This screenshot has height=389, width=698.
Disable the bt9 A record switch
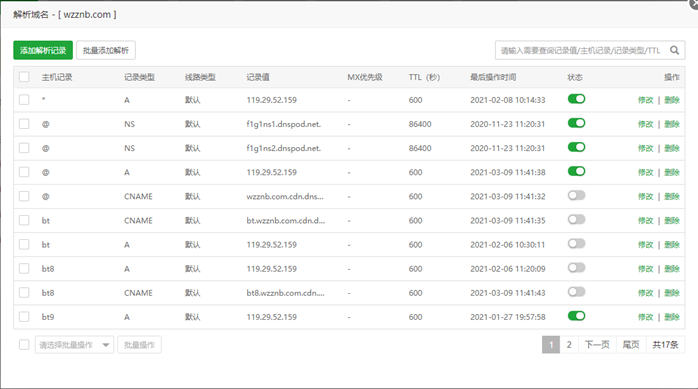pyautogui.click(x=576, y=316)
